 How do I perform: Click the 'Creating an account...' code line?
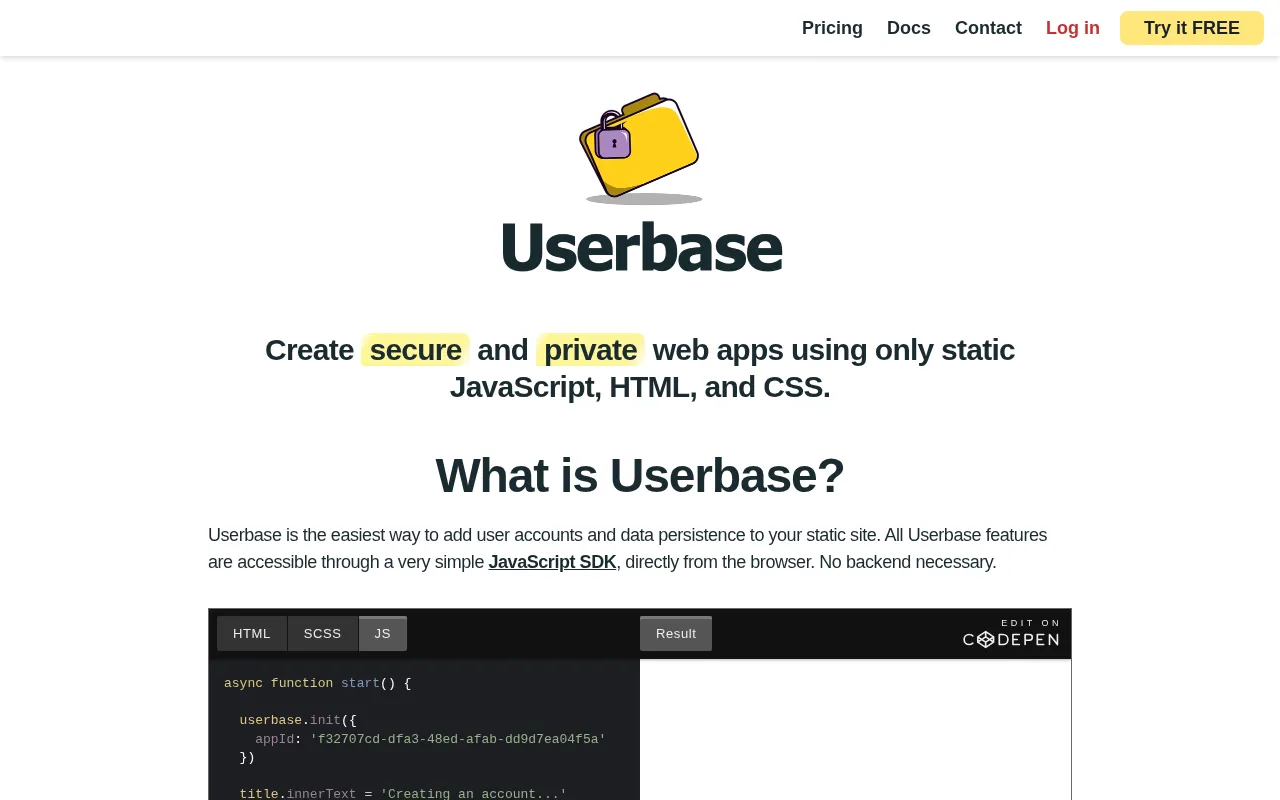tap(403, 793)
